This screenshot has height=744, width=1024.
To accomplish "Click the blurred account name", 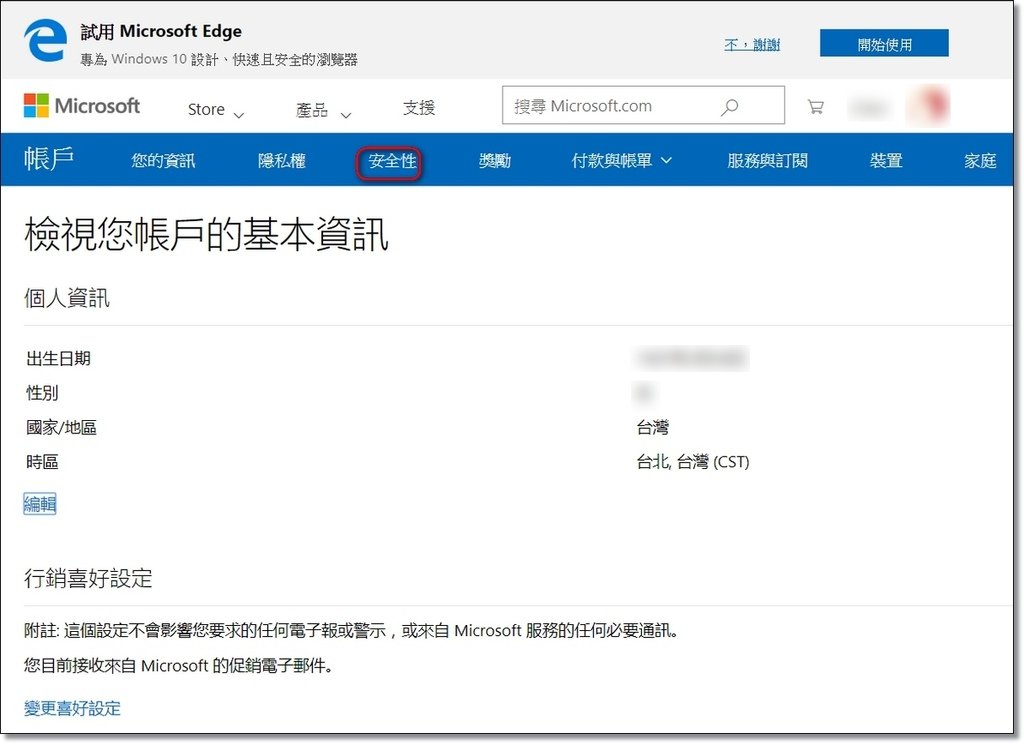I will [x=869, y=107].
